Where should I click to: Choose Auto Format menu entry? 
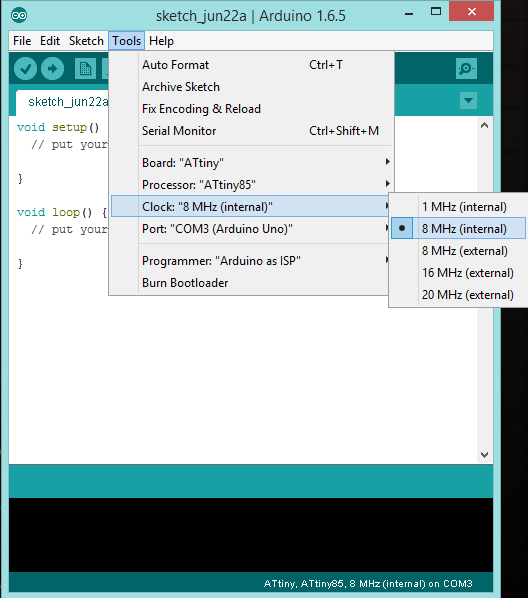pyautogui.click(x=251, y=65)
